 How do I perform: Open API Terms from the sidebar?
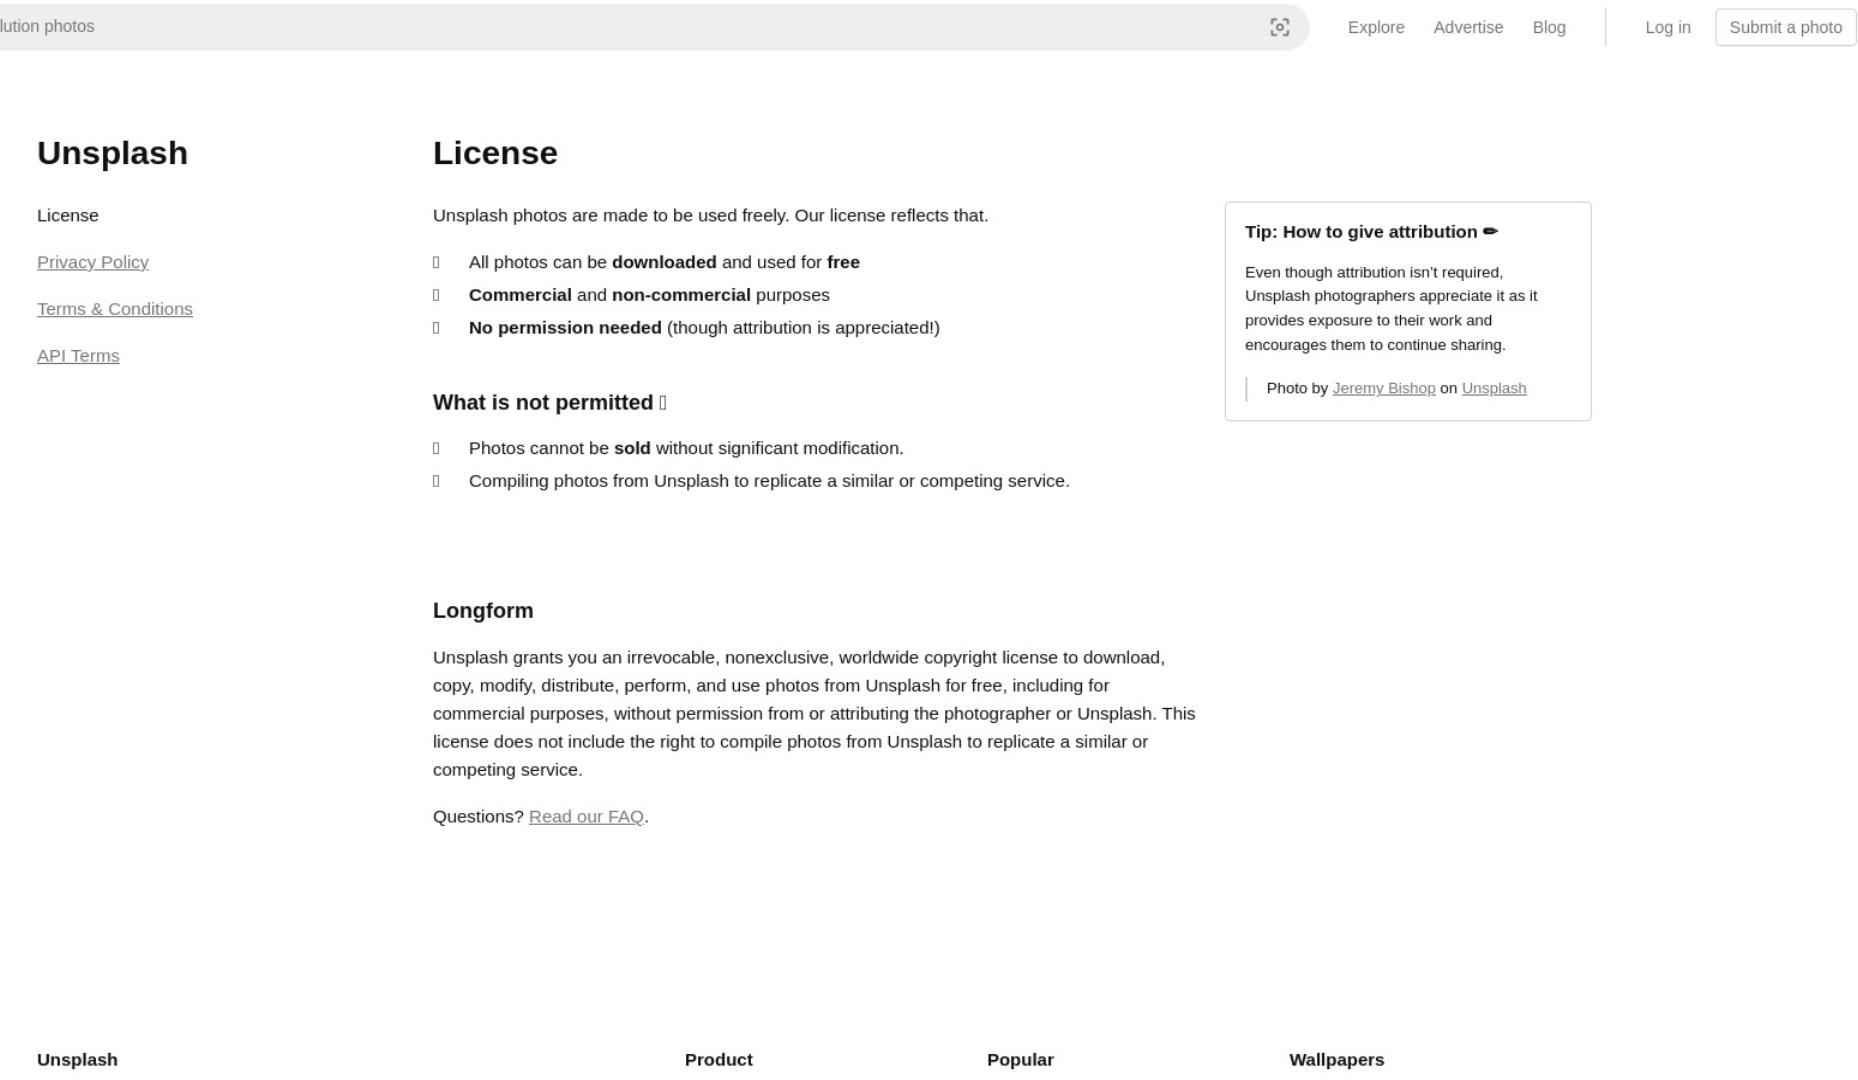78,356
